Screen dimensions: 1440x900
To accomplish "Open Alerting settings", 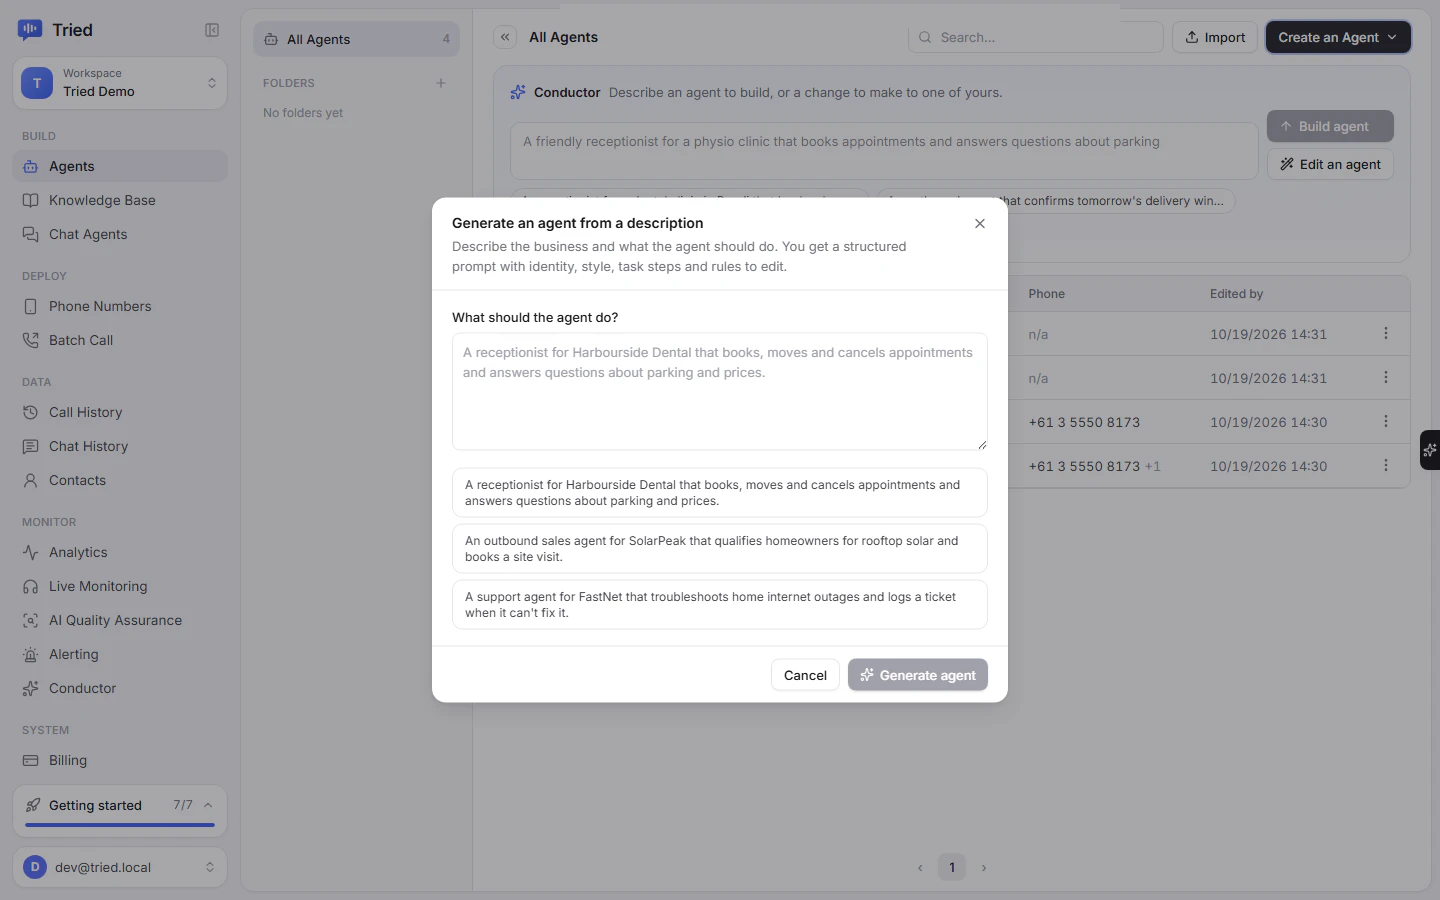I will tap(120, 654).
